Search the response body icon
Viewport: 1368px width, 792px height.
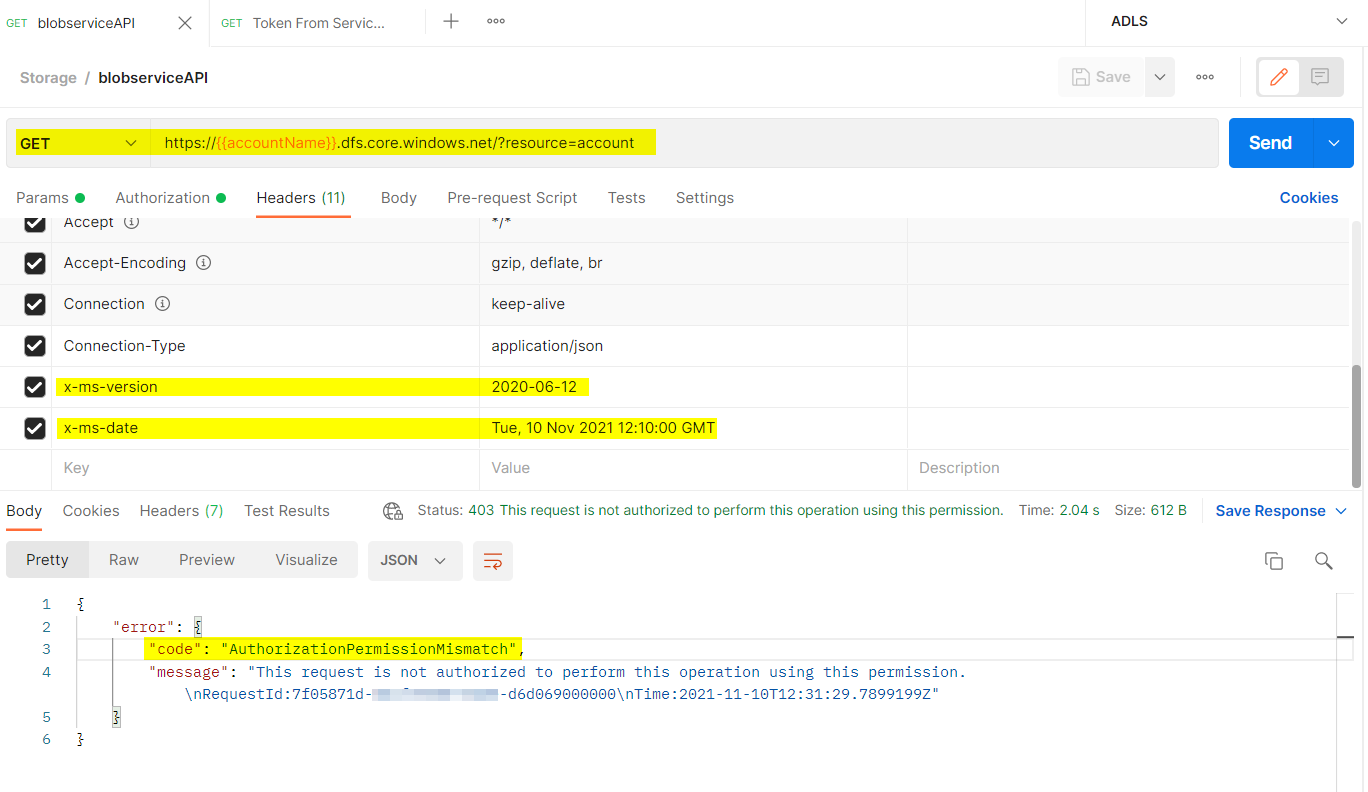[1323, 561]
